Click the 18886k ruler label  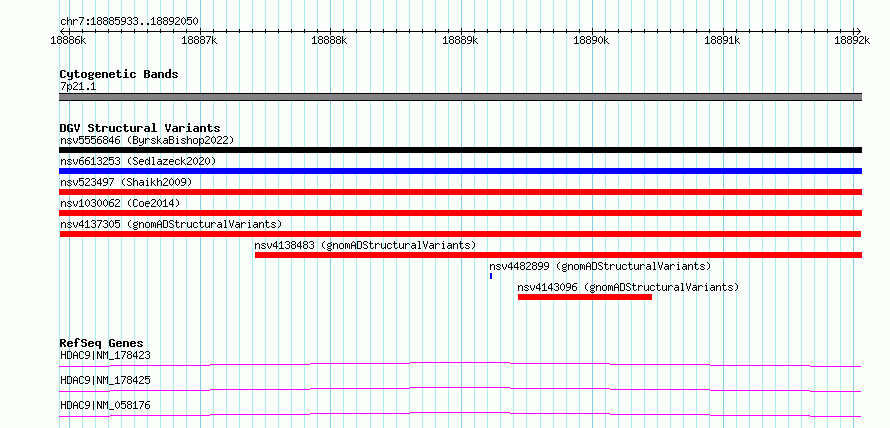69,40
